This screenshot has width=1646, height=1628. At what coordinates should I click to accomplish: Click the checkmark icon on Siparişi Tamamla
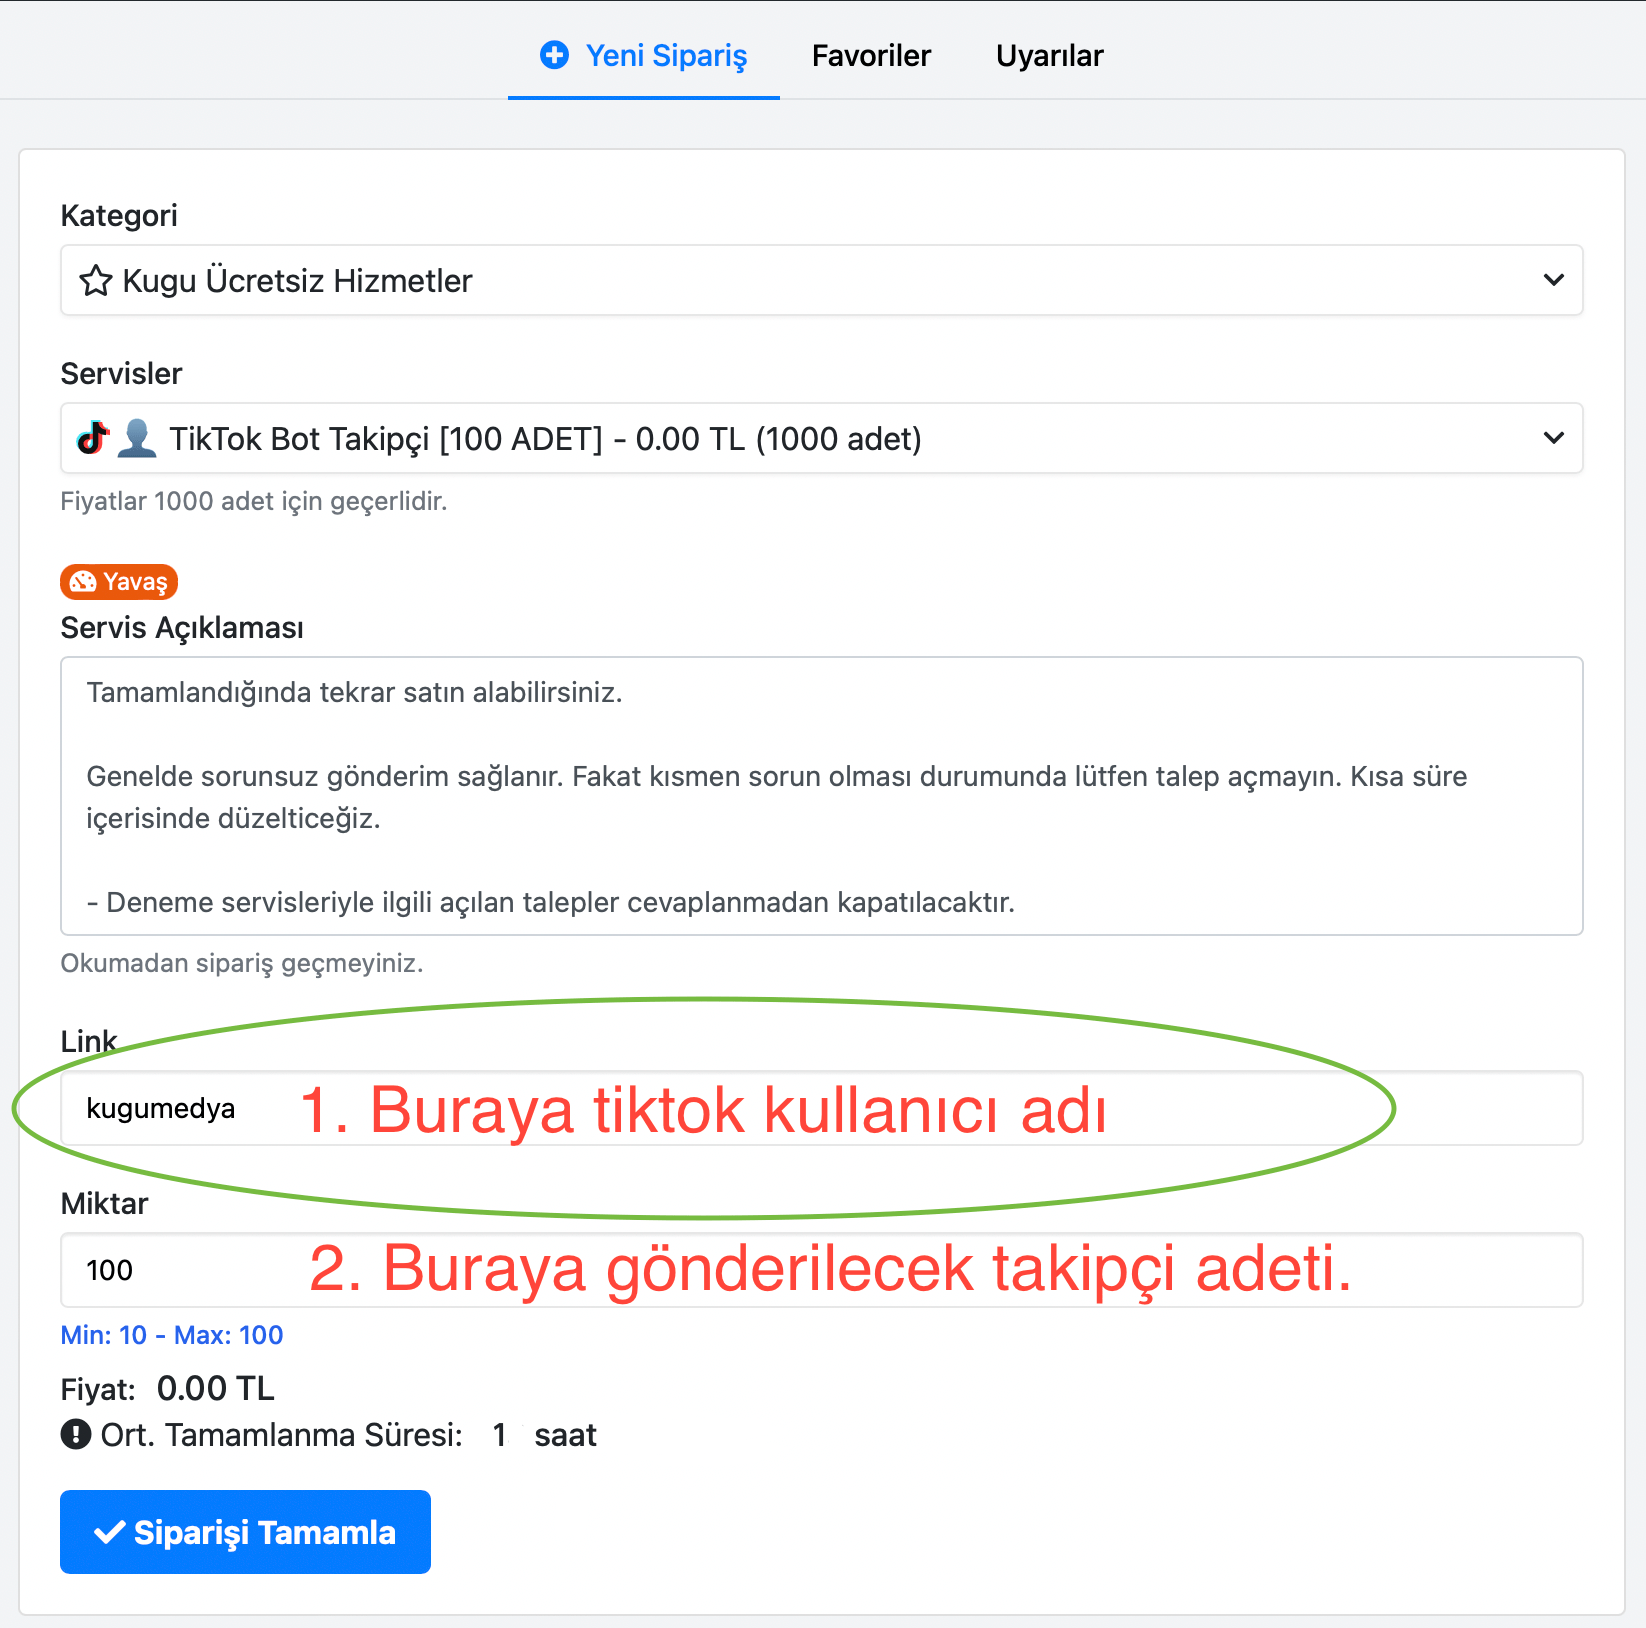click(109, 1532)
